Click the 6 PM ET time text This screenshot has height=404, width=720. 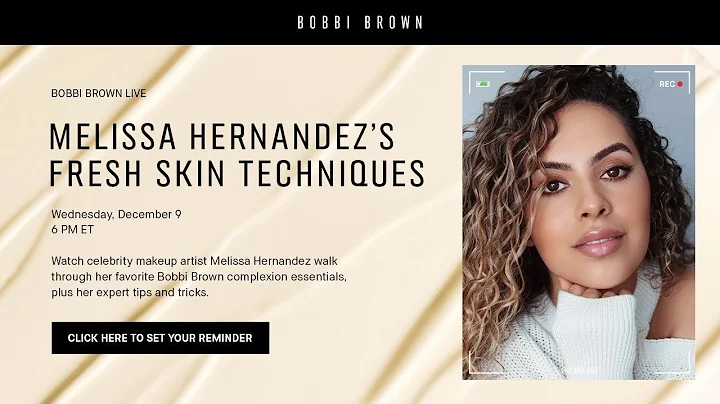[73, 230]
